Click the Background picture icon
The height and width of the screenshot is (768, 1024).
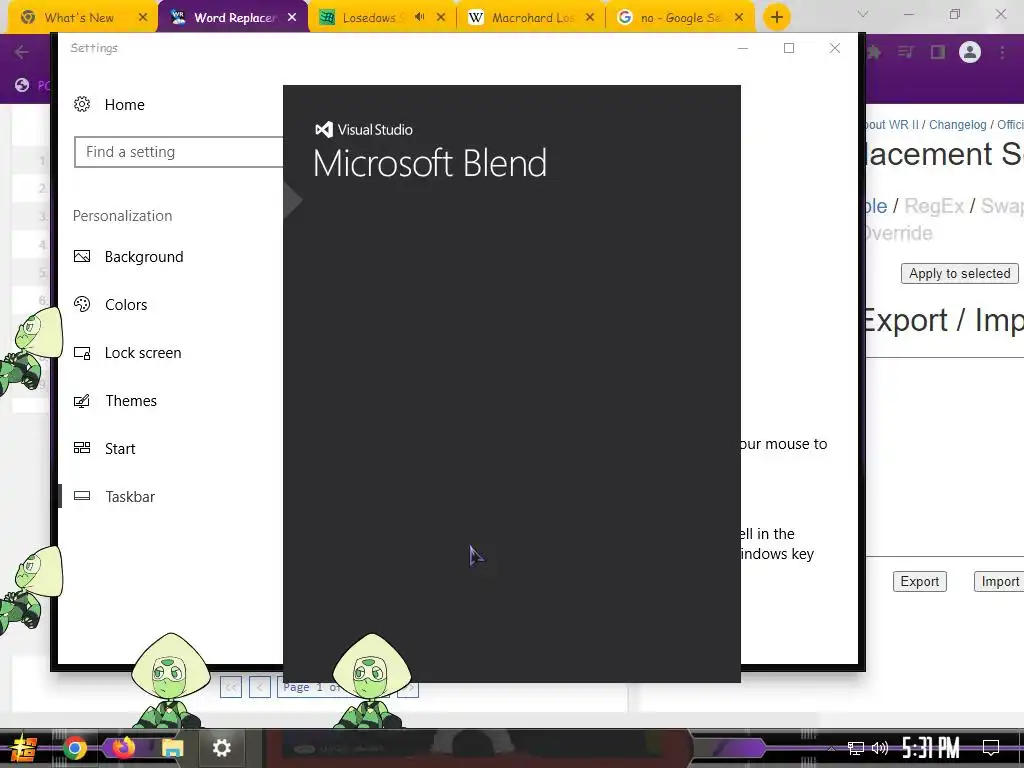pyautogui.click(x=82, y=257)
